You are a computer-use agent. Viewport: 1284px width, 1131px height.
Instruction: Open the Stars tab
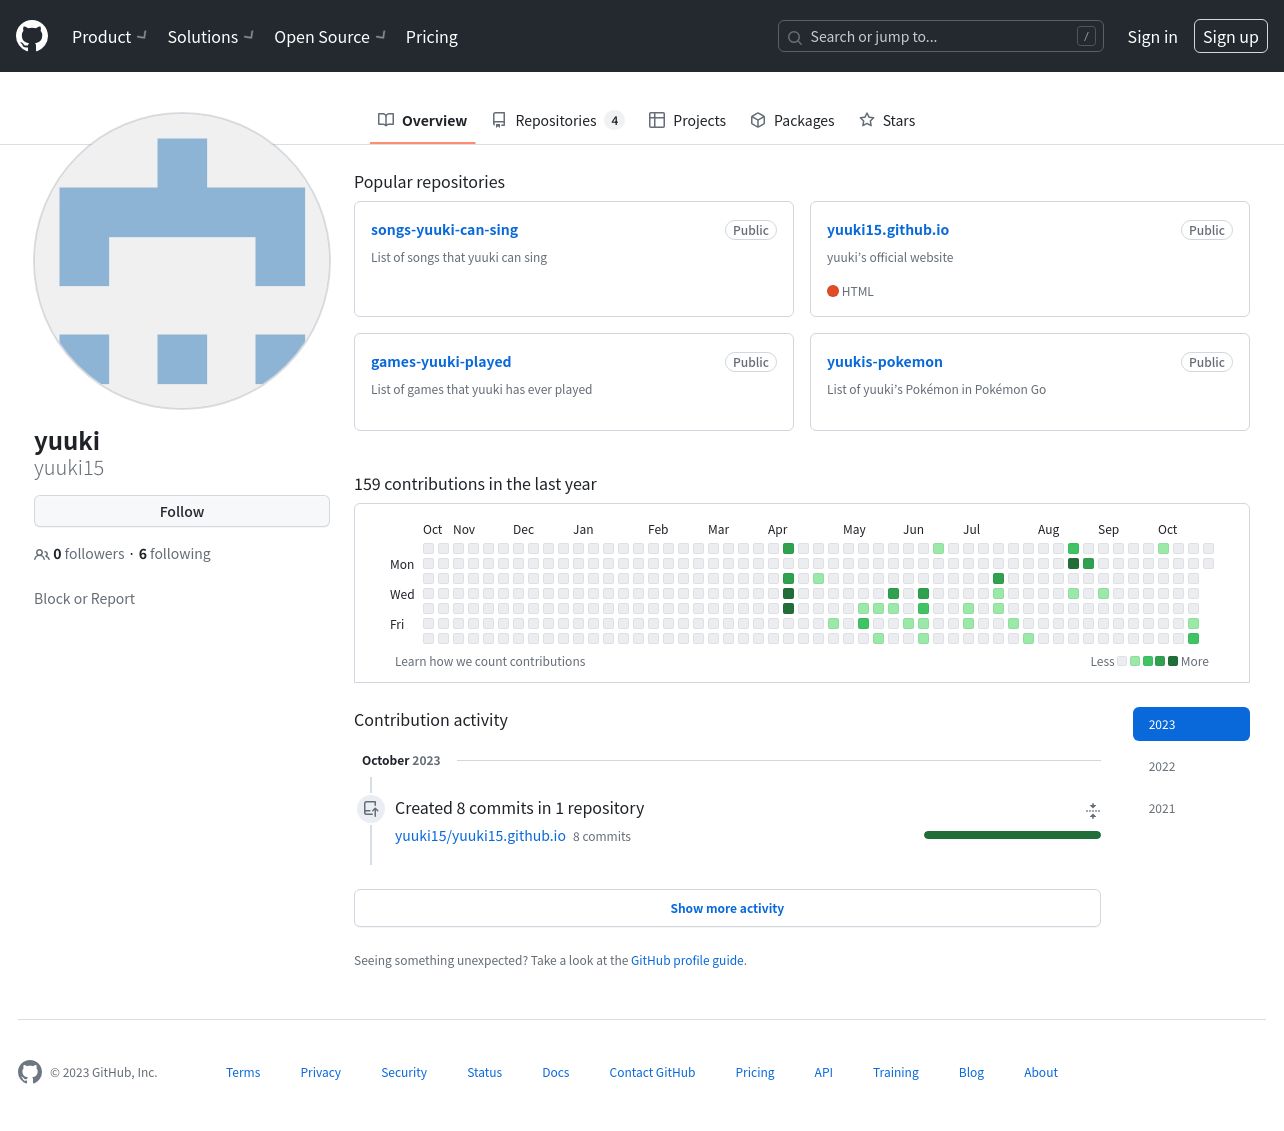(887, 120)
